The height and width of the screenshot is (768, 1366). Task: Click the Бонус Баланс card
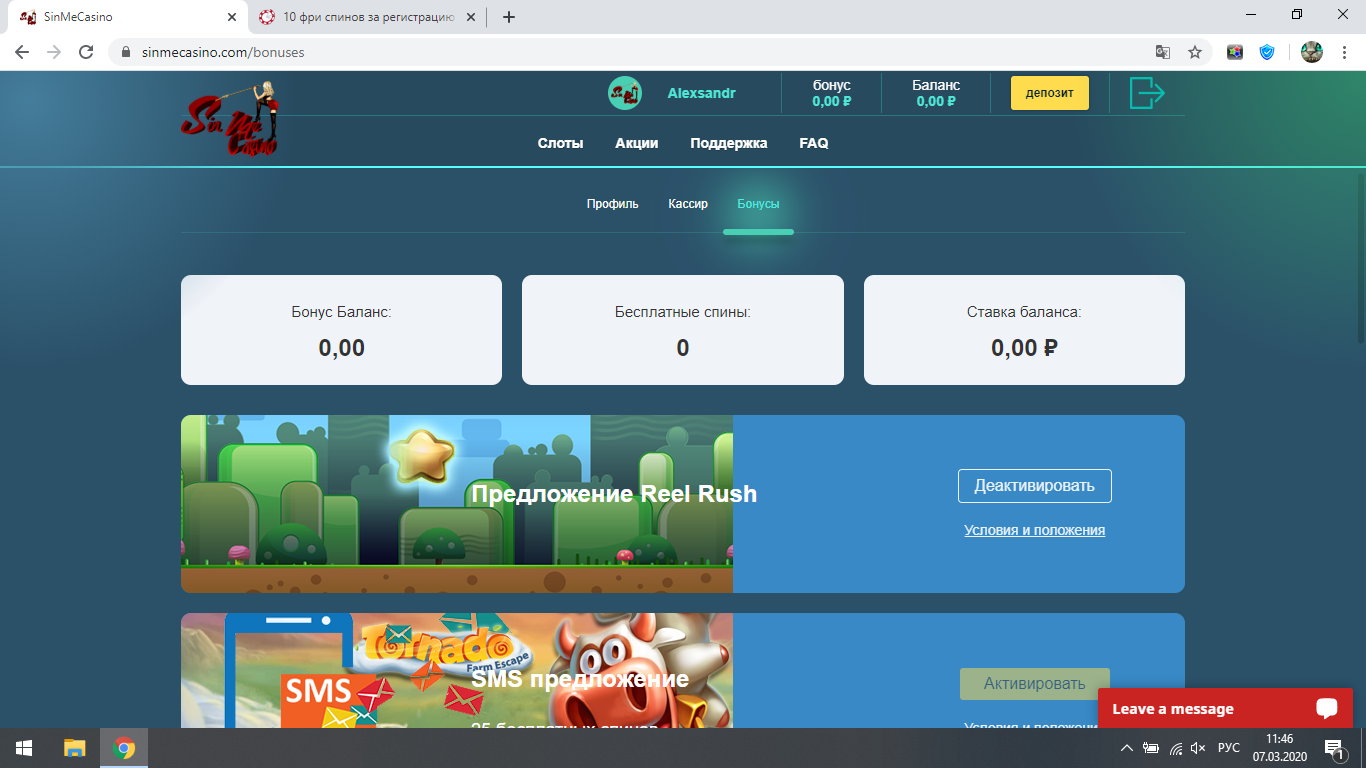[341, 330]
